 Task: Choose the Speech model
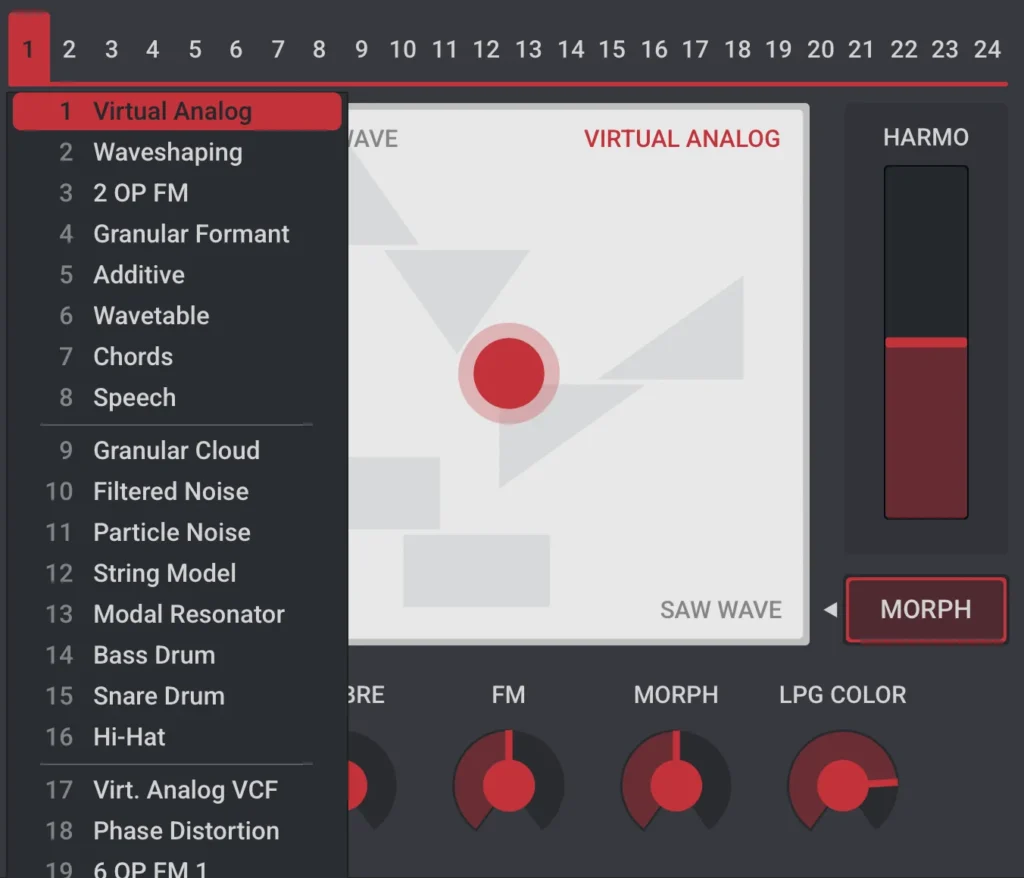(x=177, y=397)
